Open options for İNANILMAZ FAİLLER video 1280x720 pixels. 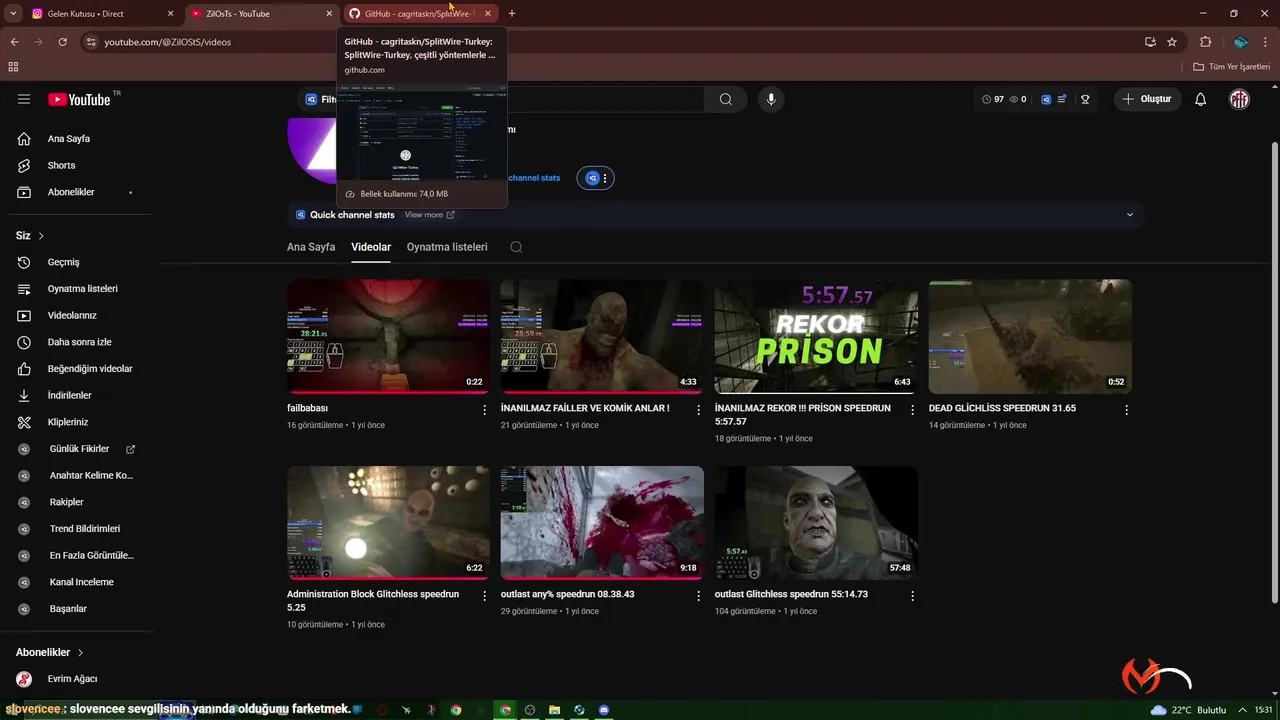pos(699,410)
